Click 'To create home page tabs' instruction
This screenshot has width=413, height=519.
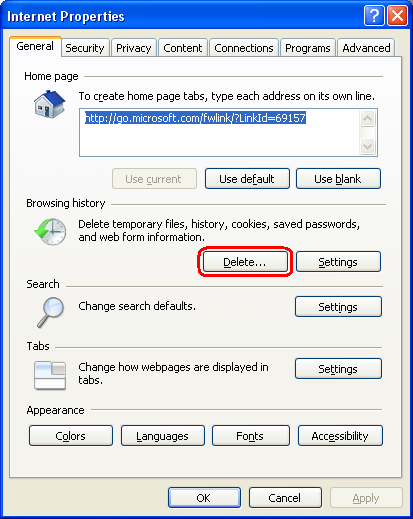(227, 96)
